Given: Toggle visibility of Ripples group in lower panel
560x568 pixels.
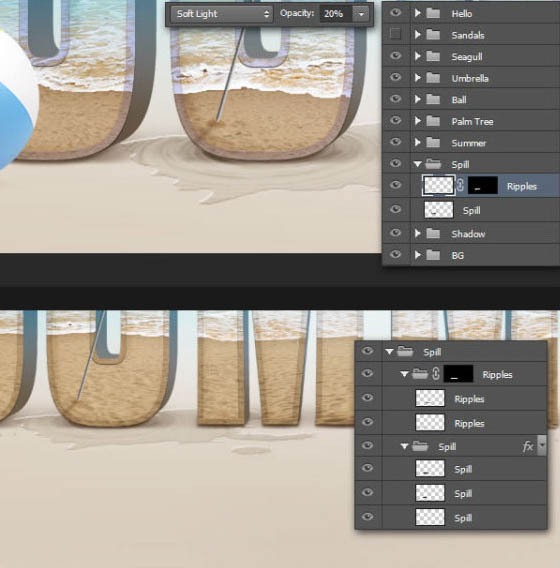Looking at the screenshot, I should [x=367, y=373].
